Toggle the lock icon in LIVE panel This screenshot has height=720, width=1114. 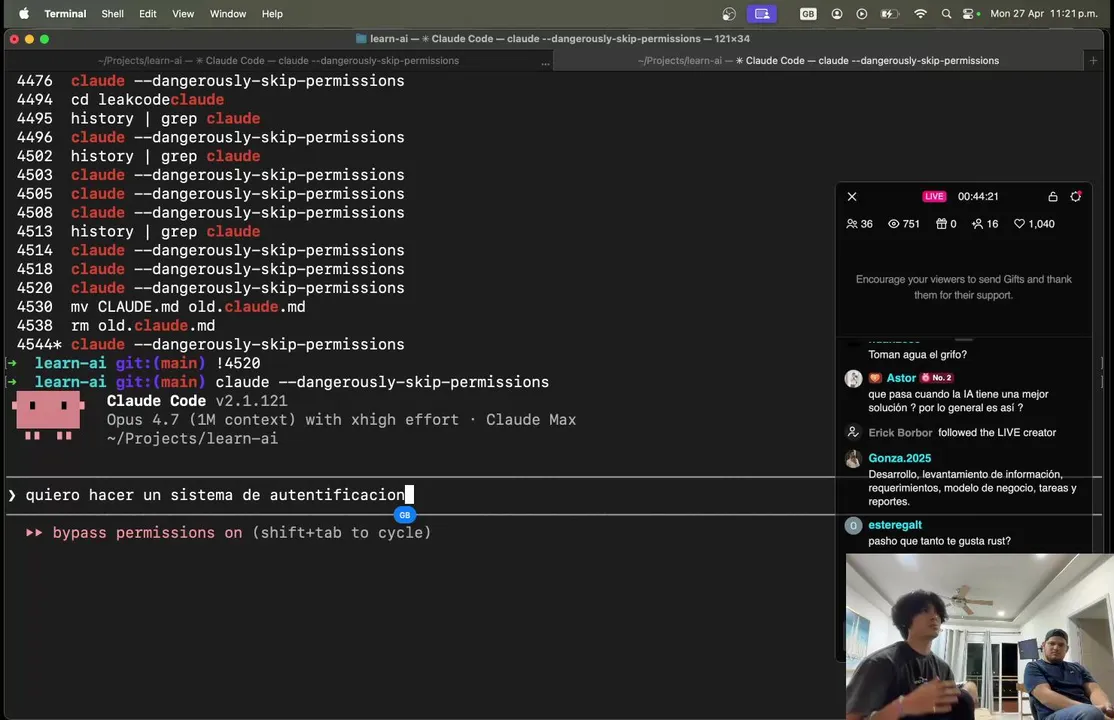pos(1053,196)
